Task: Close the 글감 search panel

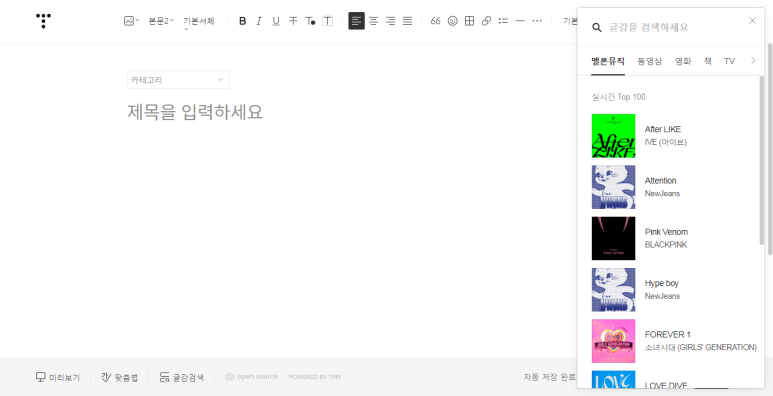Action: (752, 20)
